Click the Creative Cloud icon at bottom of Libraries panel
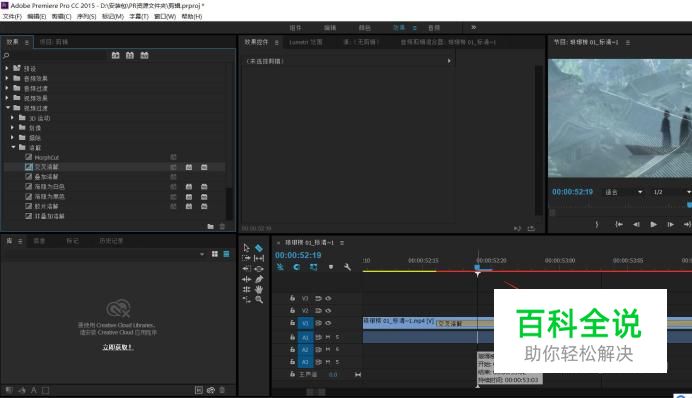Viewport: 692px width, 398px height. point(211,390)
